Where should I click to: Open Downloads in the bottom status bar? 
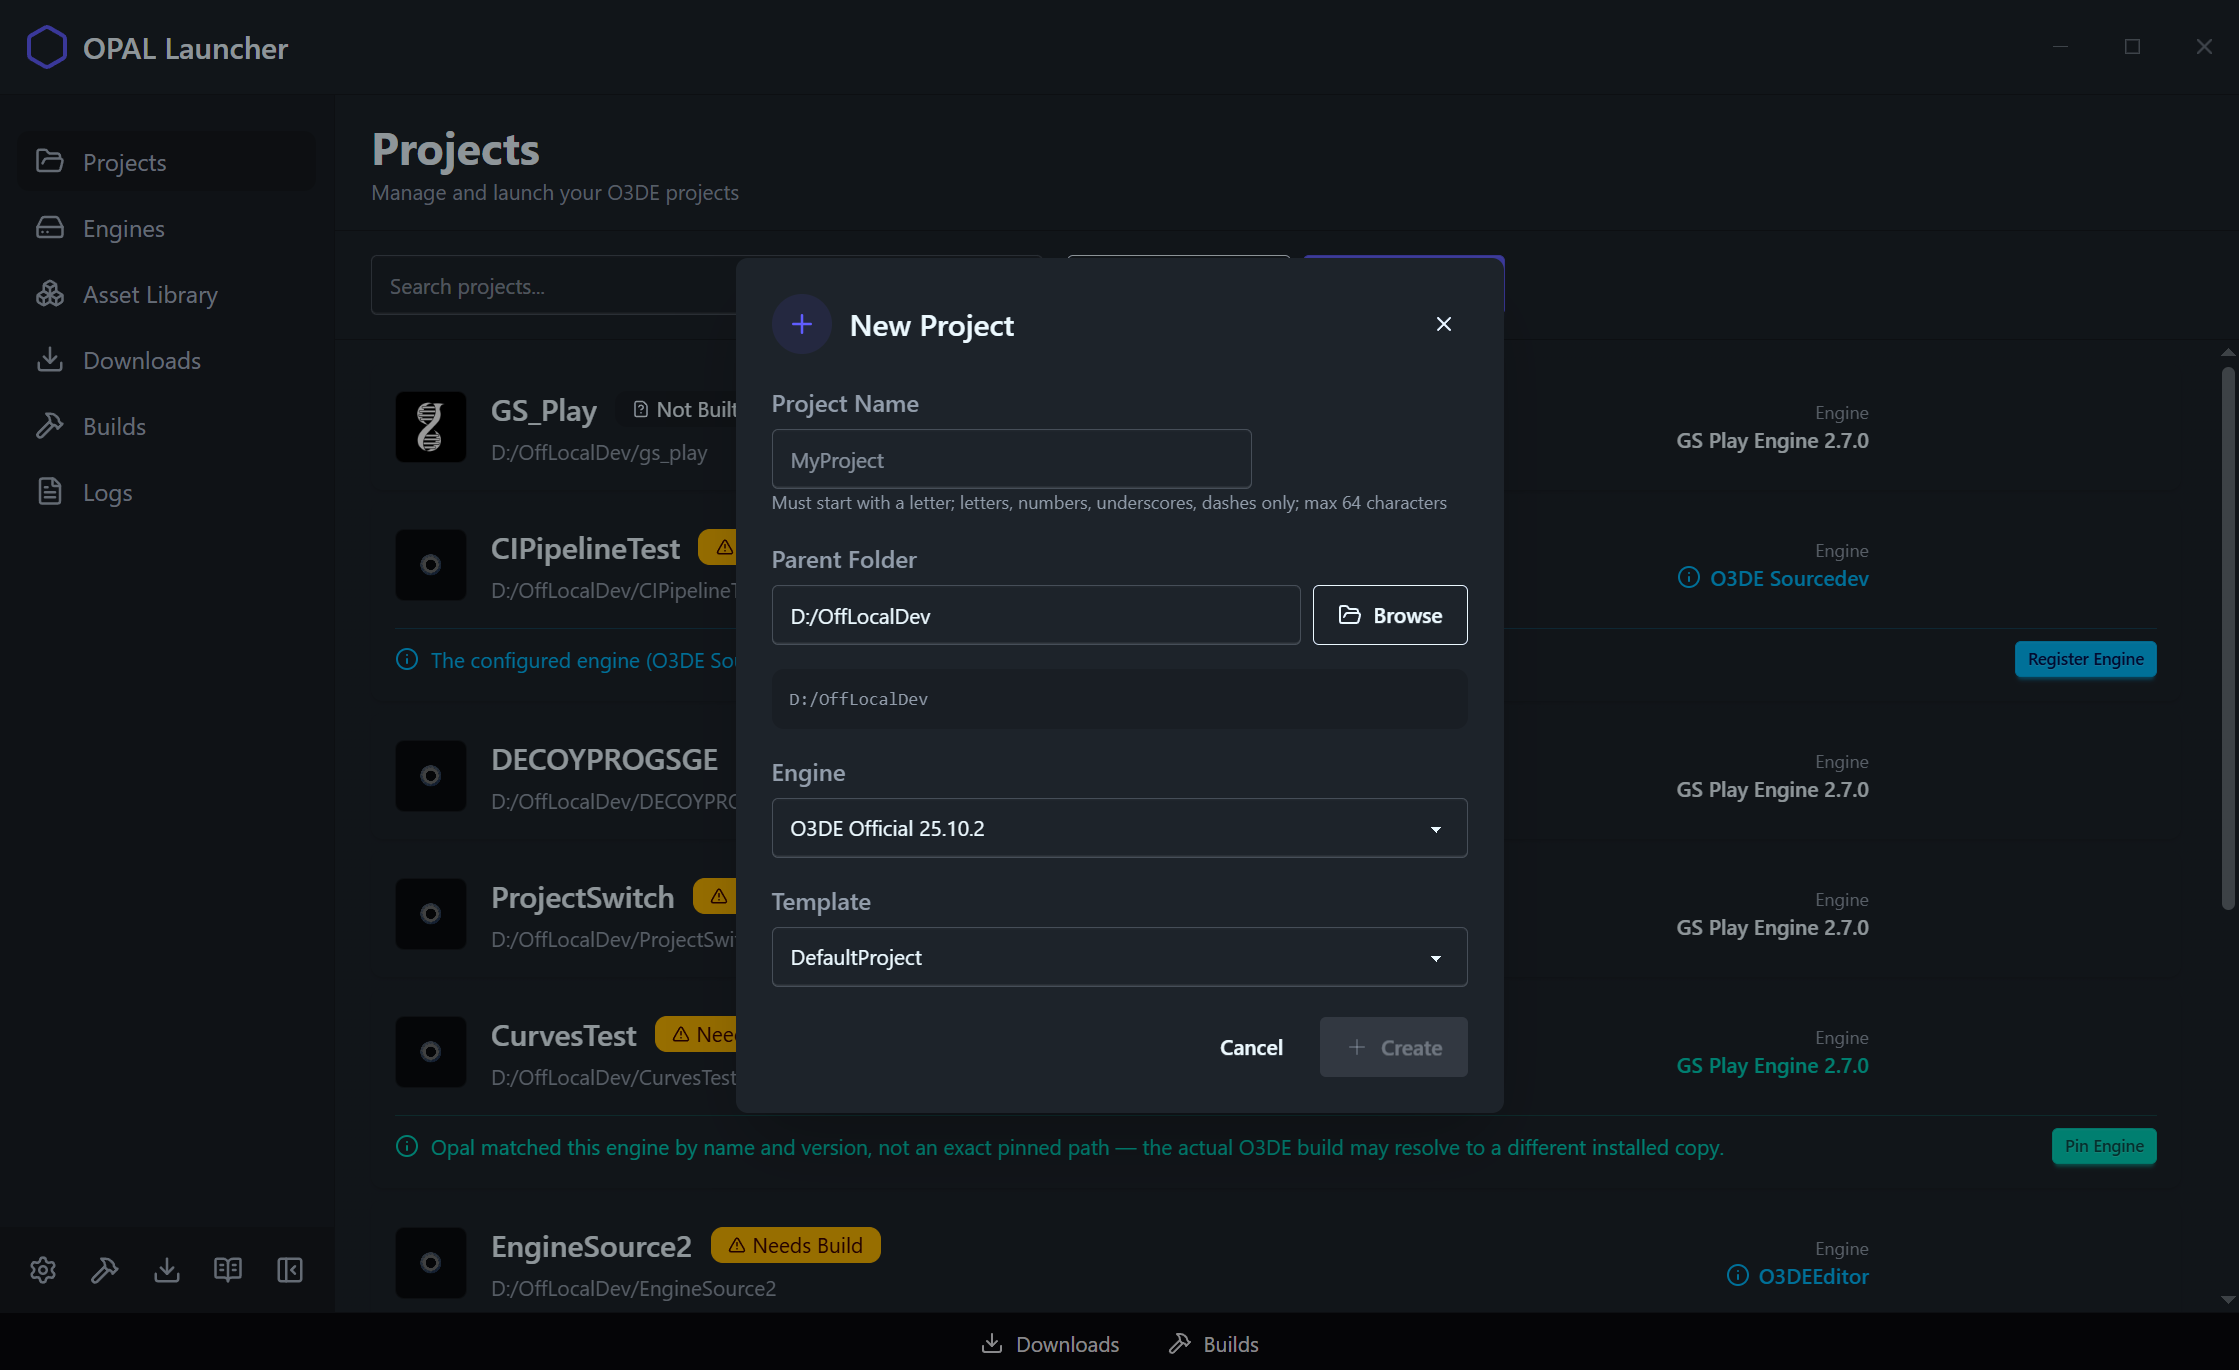(1050, 1344)
